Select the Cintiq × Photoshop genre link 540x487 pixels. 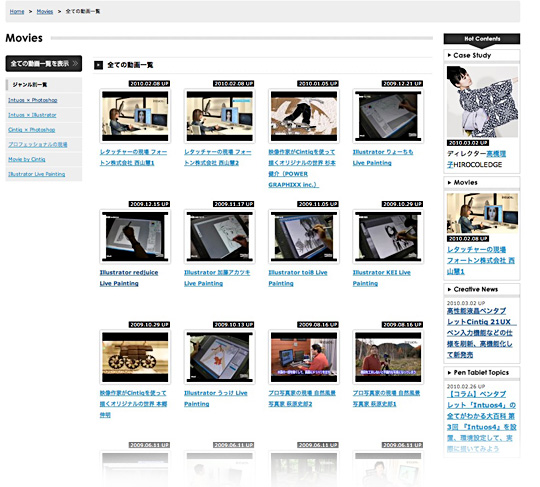tap(32, 129)
